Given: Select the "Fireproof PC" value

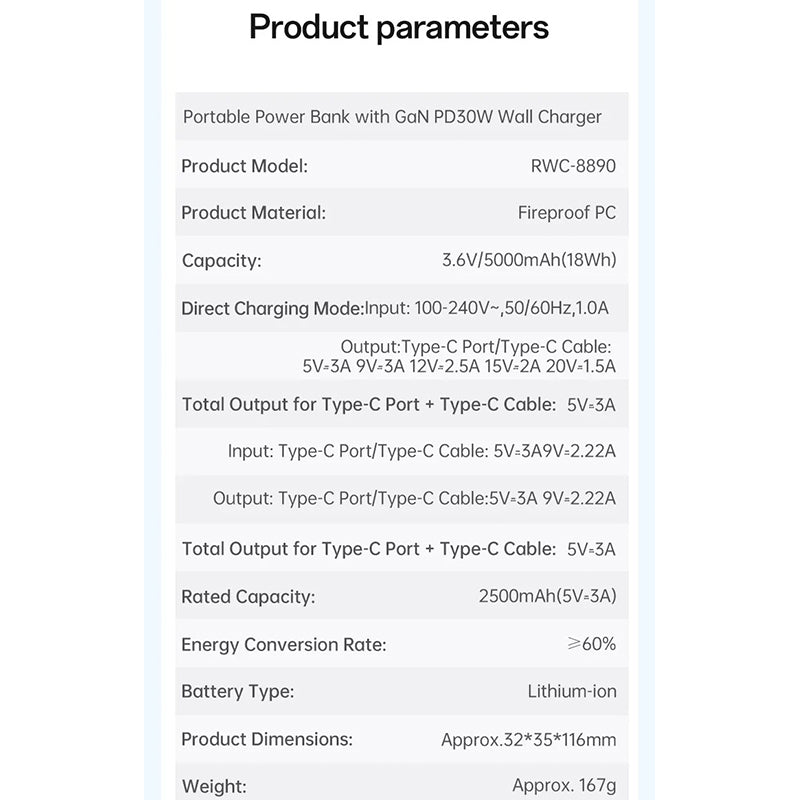Looking at the screenshot, I should (567, 213).
